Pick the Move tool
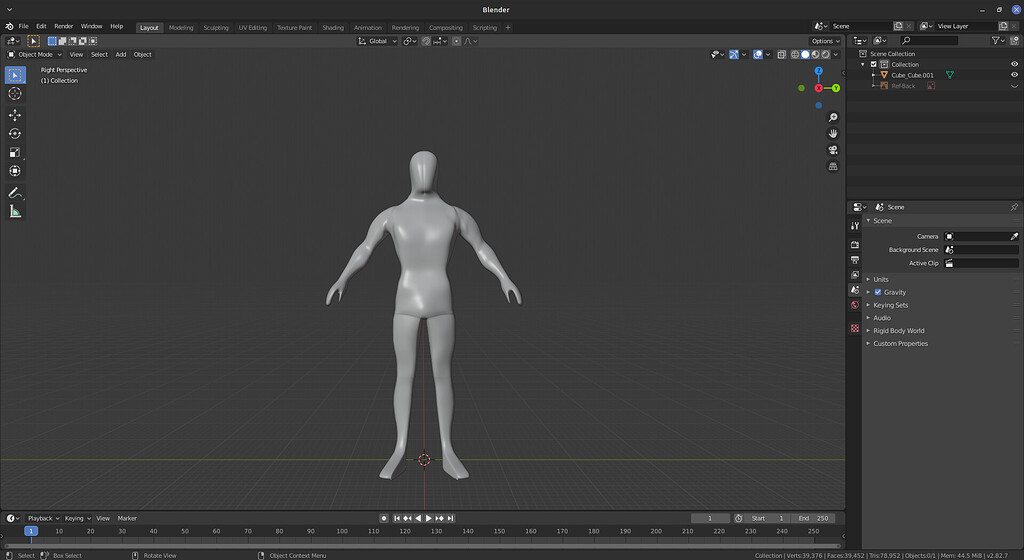Screen dimensions: 1024x560 tap(15, 116)
